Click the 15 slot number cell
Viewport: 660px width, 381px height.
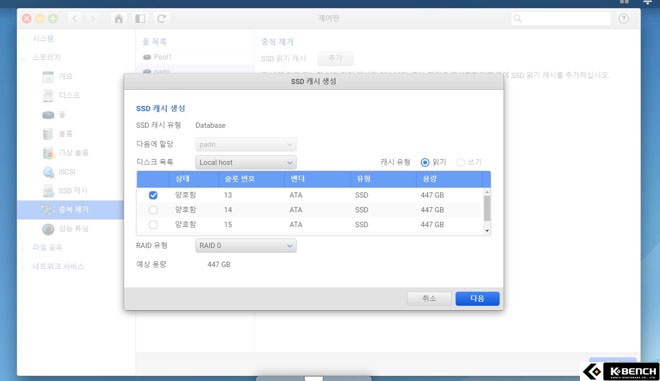(228, 224)
